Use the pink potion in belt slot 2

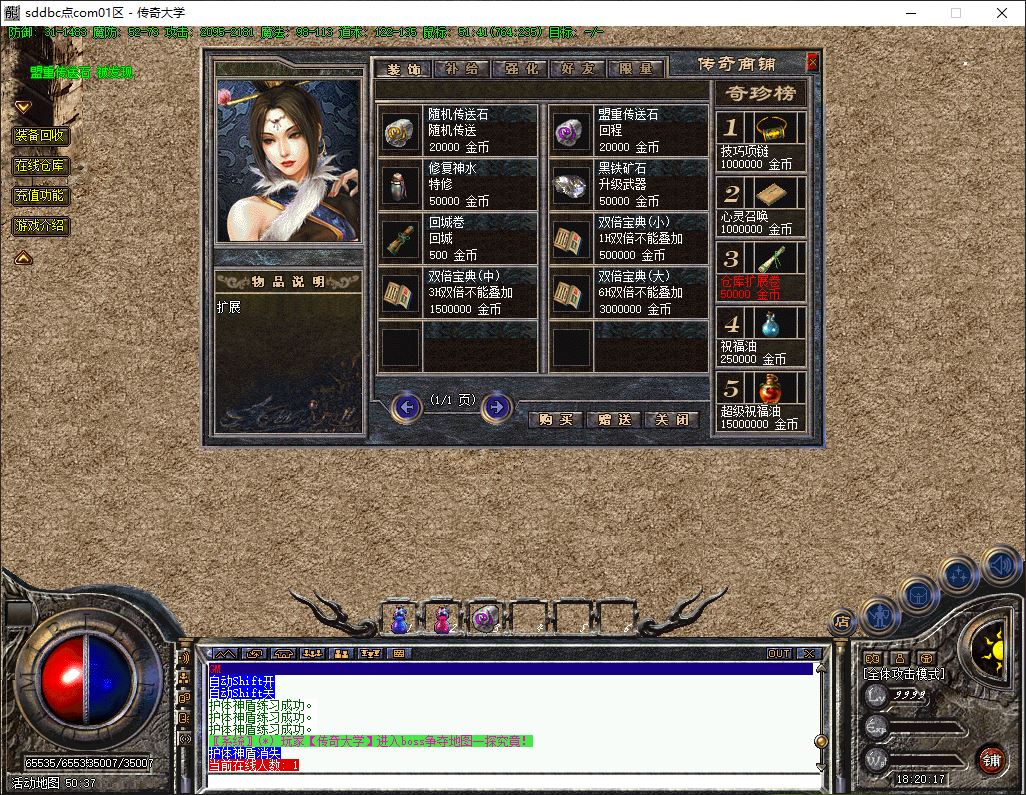442,619
